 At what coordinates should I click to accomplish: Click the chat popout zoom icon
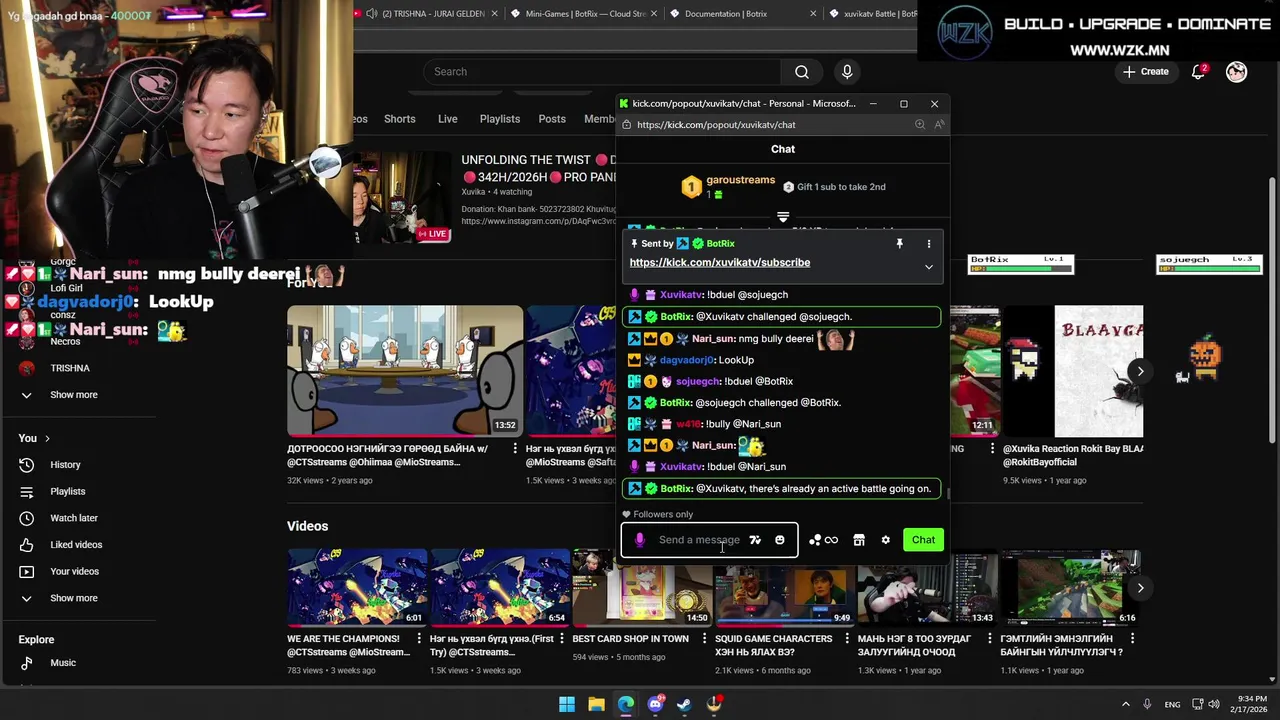click(919, 125)
